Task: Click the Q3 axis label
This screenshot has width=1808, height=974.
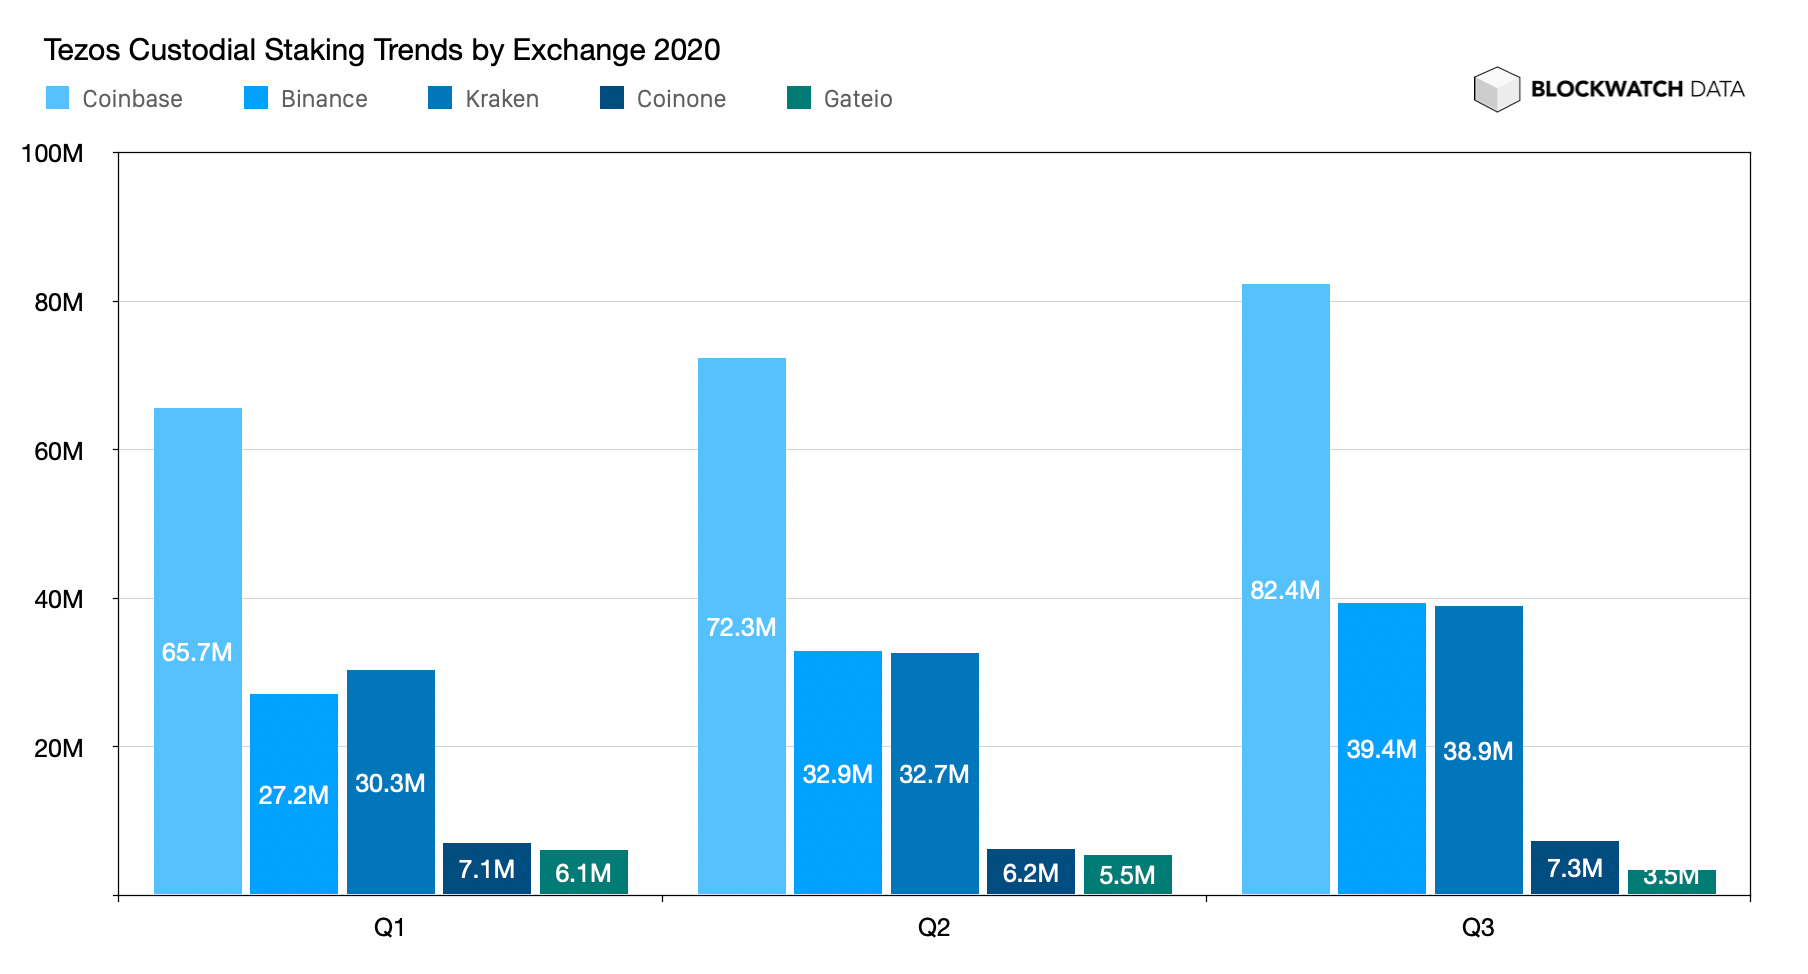Action: pyautogui.click(x=1478, y=928)
